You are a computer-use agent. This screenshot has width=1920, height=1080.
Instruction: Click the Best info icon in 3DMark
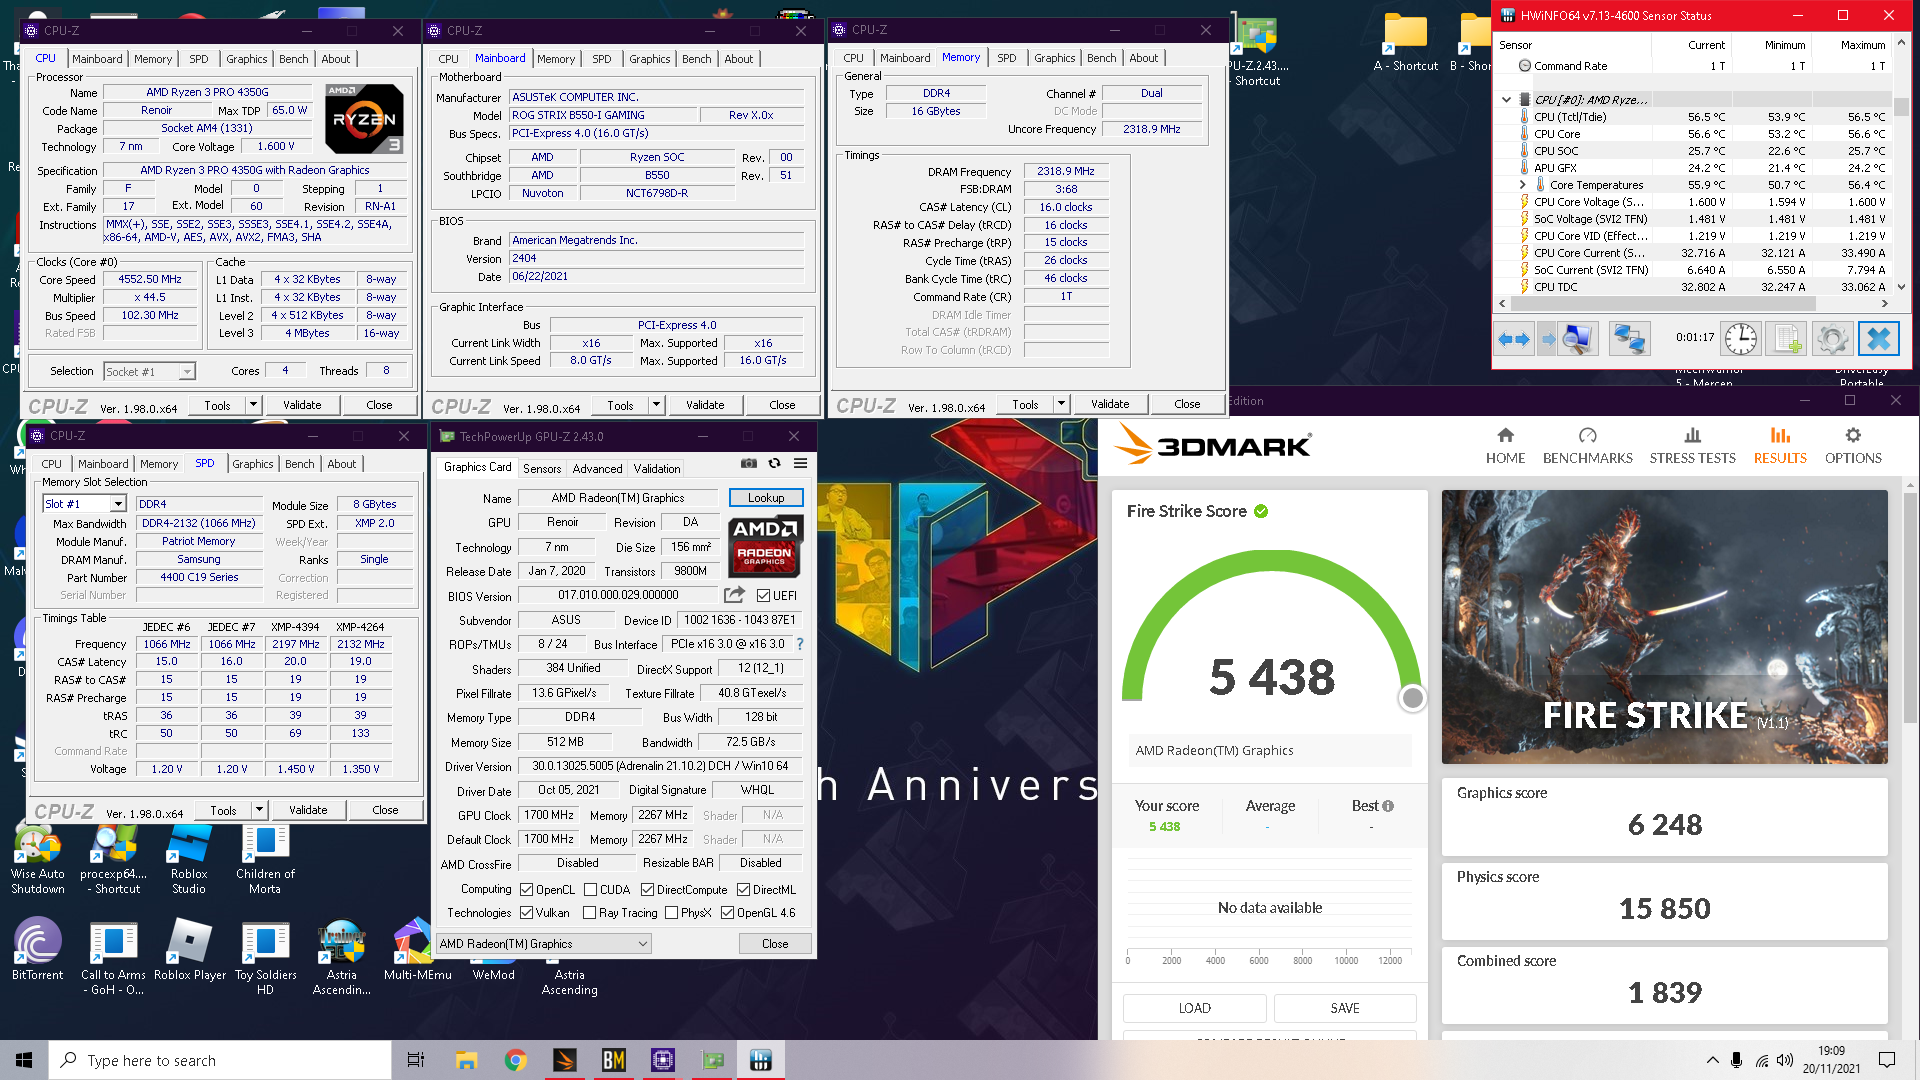(1388, 806)
